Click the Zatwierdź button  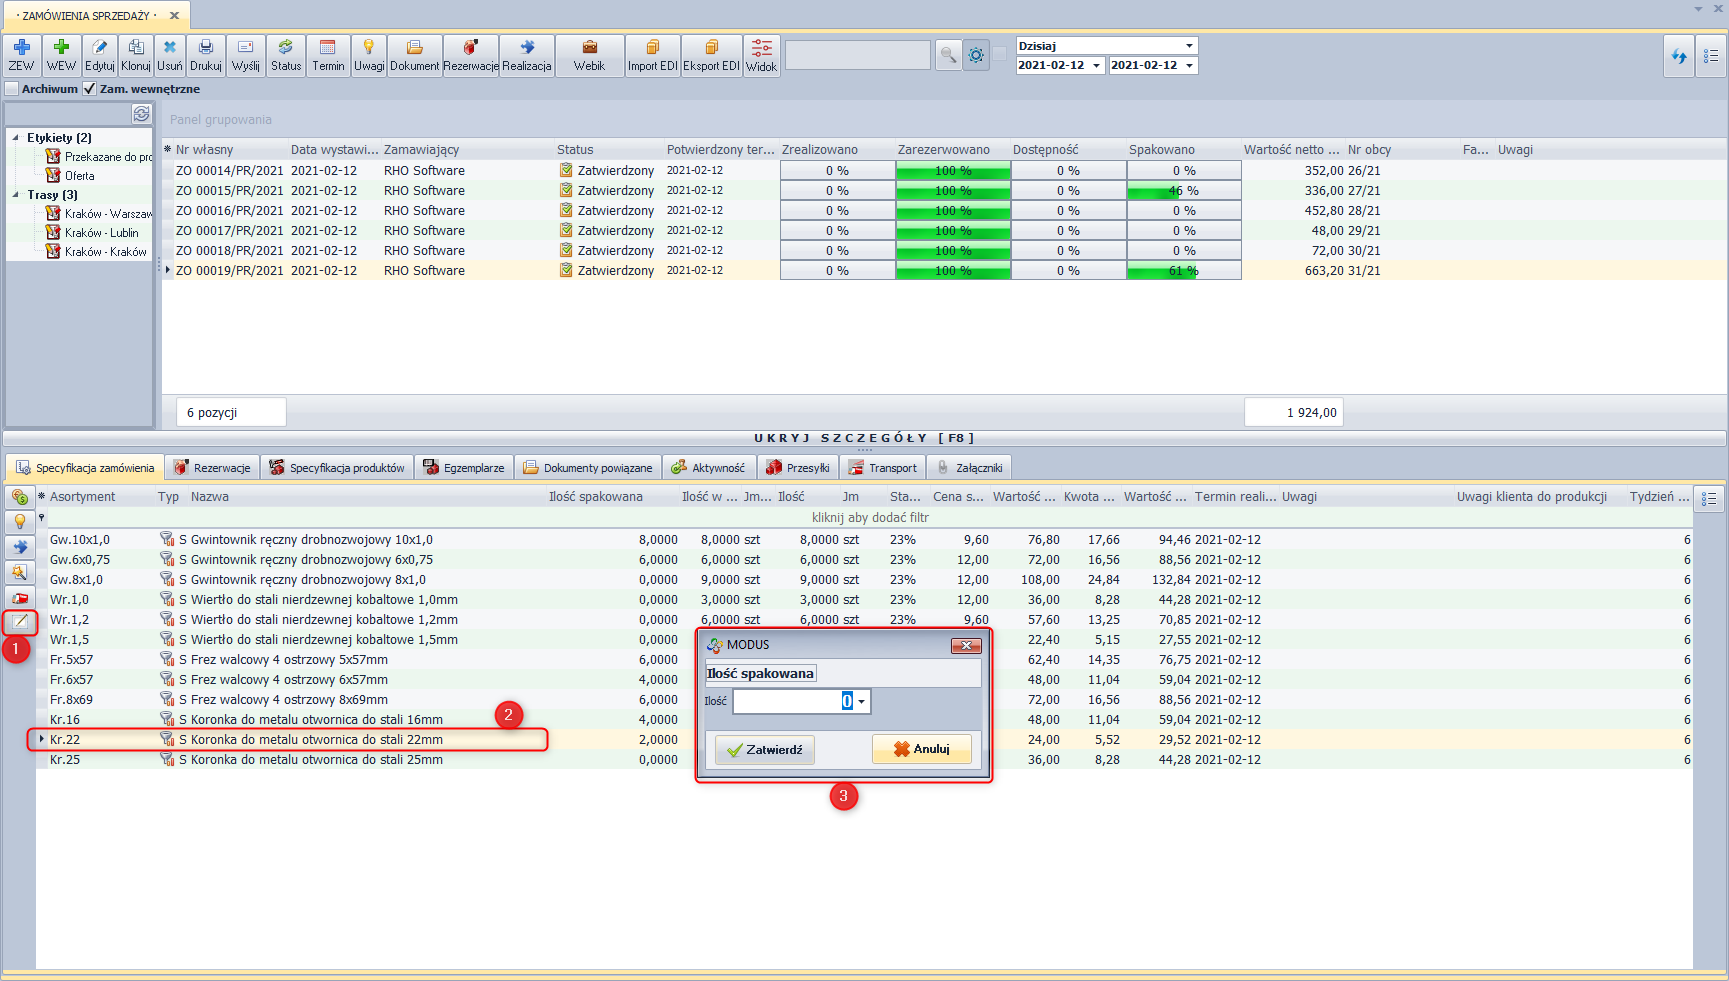click(x=764, y=750)
